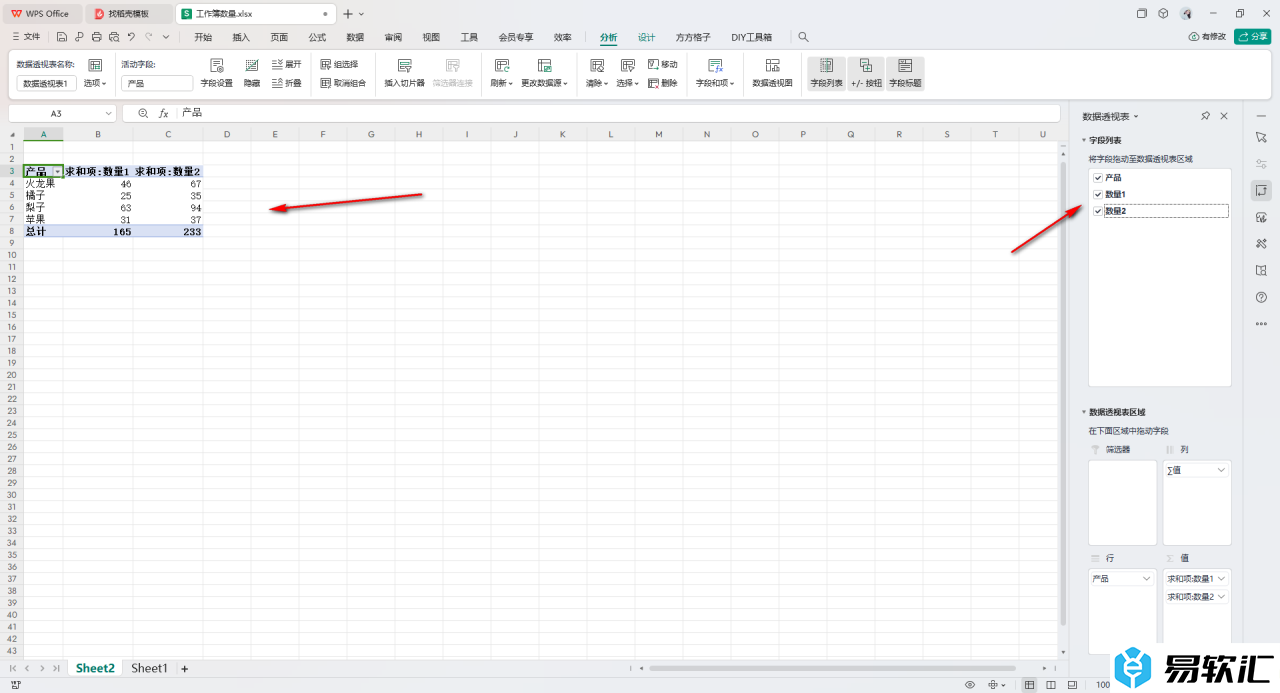Open the 插入 ribbon tab
This screenshot has height=693, width=1280.
coord(241,37)
